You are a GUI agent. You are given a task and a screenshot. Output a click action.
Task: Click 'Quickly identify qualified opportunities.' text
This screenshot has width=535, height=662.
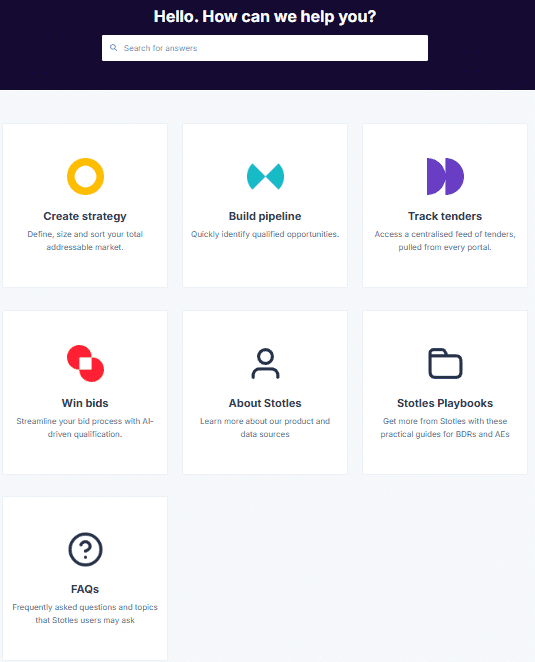point(265,234)
